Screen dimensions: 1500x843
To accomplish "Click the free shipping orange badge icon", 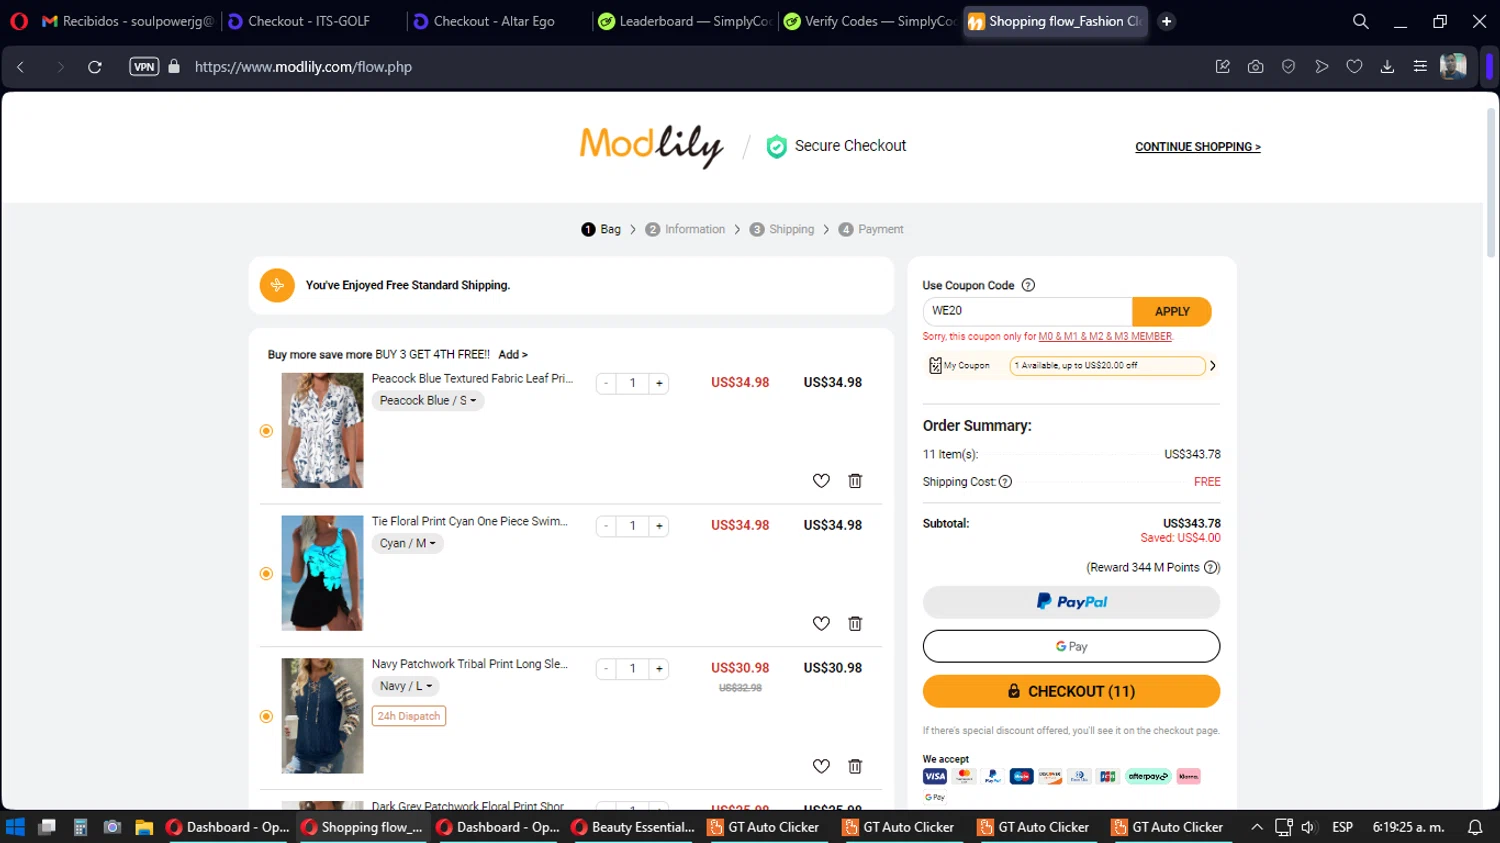I will pyautogui.click(x=277, y=285).
